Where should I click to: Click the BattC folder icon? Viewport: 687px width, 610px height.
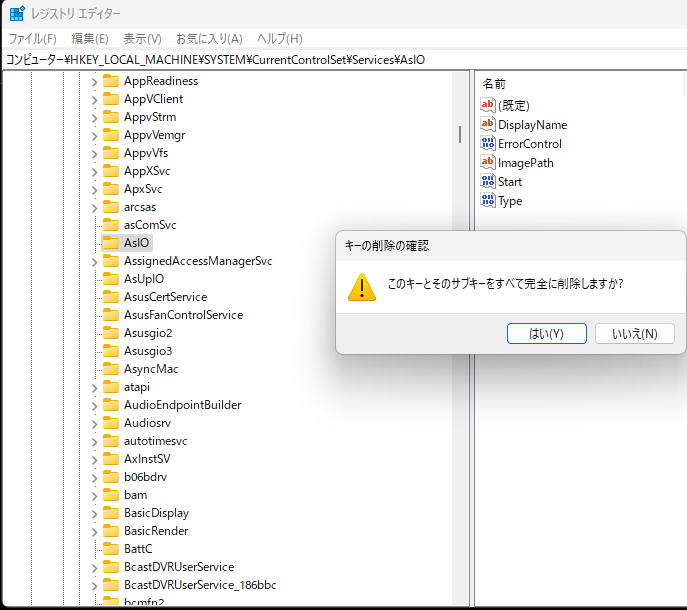coord(111,548)
